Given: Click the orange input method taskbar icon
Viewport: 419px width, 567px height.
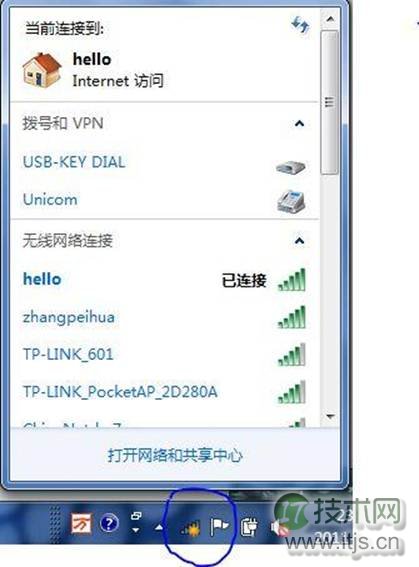Looking at the screenshot, I should point(81,523).
